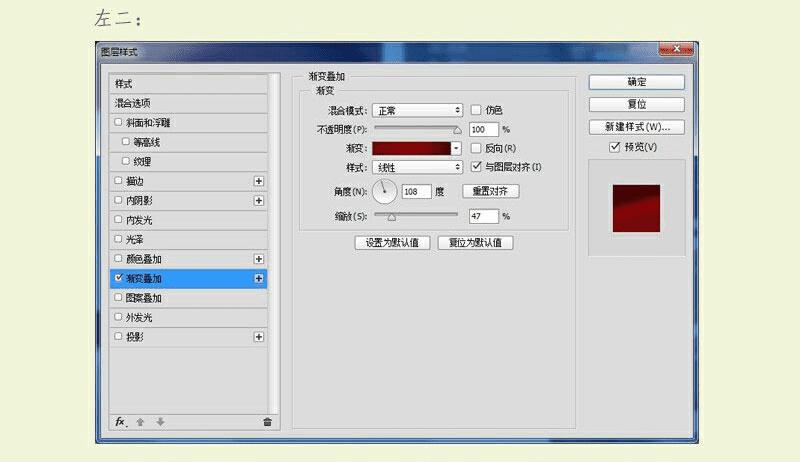Open the 混合模式 dropdown set to 正常

click(417, 110)
